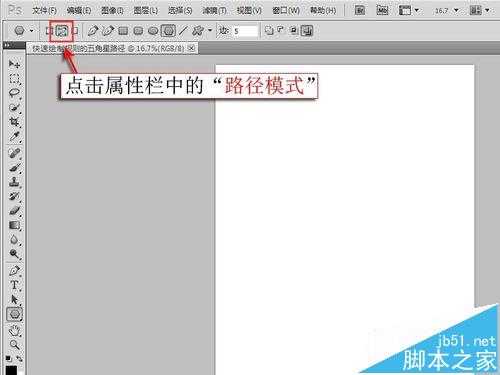Choose Pen tool in the options bar
Viewport: 500px width, 375px height.
click(x=93, y=31)
